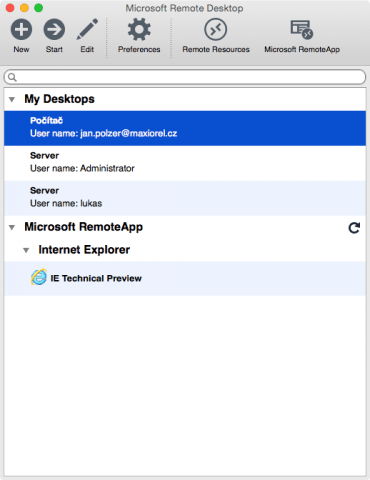Screen dimensions: 370x480
Task: Click the New desktop plus icon
Action: pyautogui.click(x=21, y=29)
